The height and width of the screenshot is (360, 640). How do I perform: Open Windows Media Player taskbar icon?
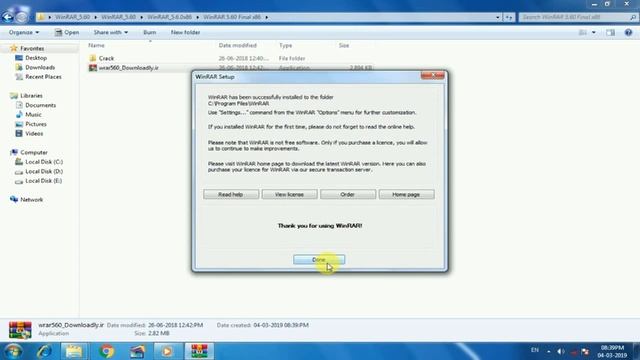[x=167, y=351]
